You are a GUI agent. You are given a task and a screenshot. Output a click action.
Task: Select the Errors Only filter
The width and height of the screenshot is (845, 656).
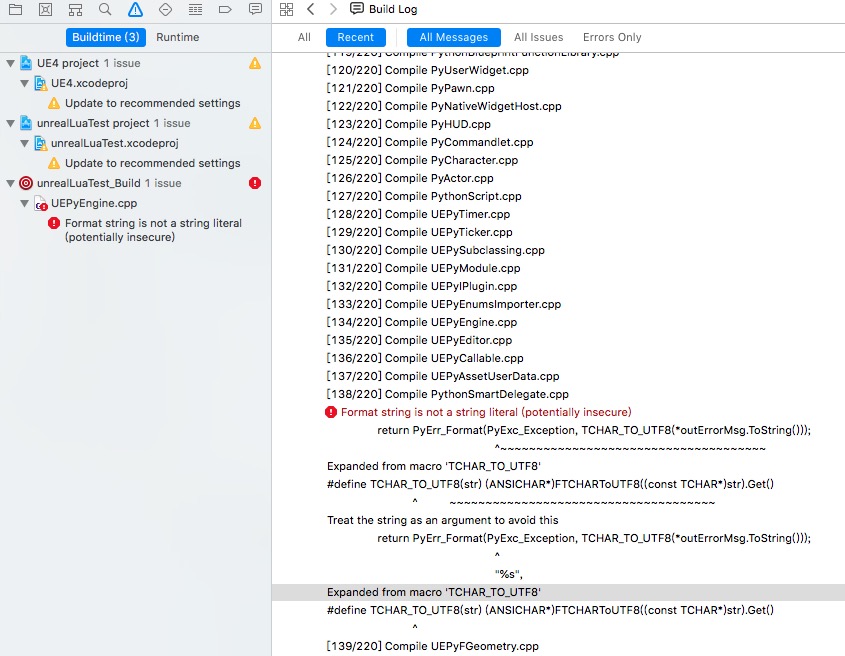[x=611, y=37]
